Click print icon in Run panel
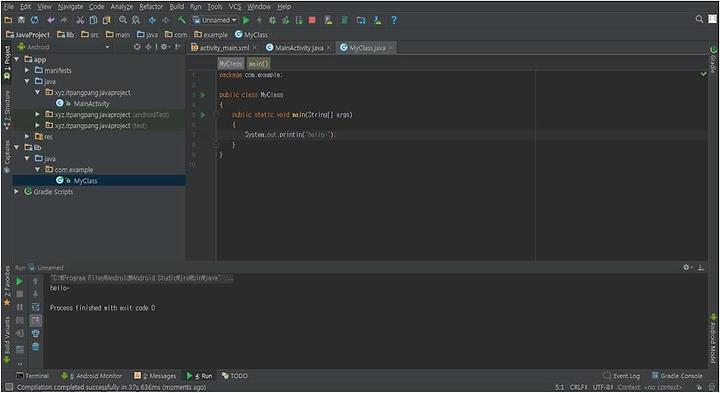 pos(36,333)
